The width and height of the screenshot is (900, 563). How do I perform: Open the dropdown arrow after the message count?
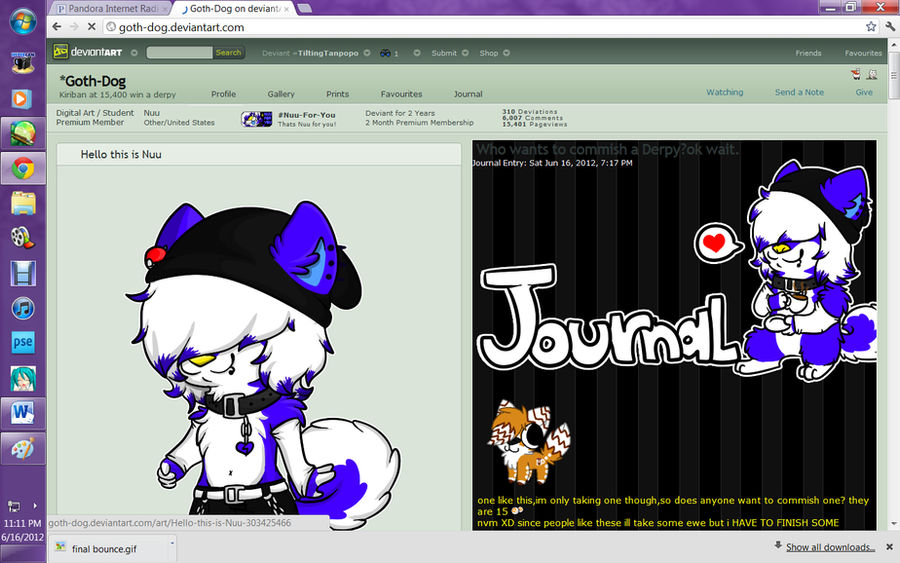click(417, 53)
